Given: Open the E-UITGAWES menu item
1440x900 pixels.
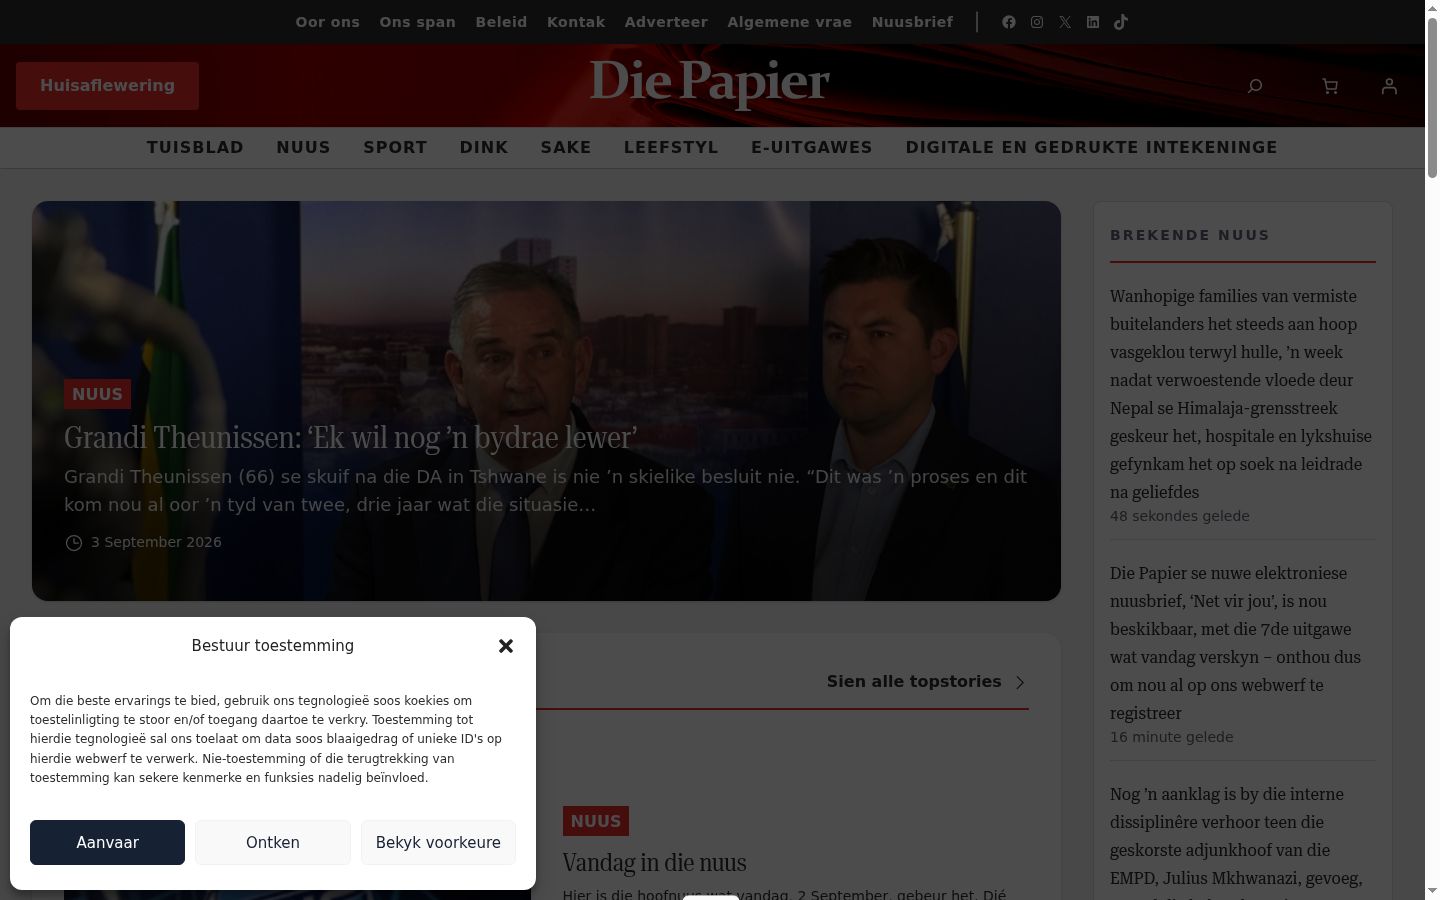Looking at the screenshot, I should (812, 148).
